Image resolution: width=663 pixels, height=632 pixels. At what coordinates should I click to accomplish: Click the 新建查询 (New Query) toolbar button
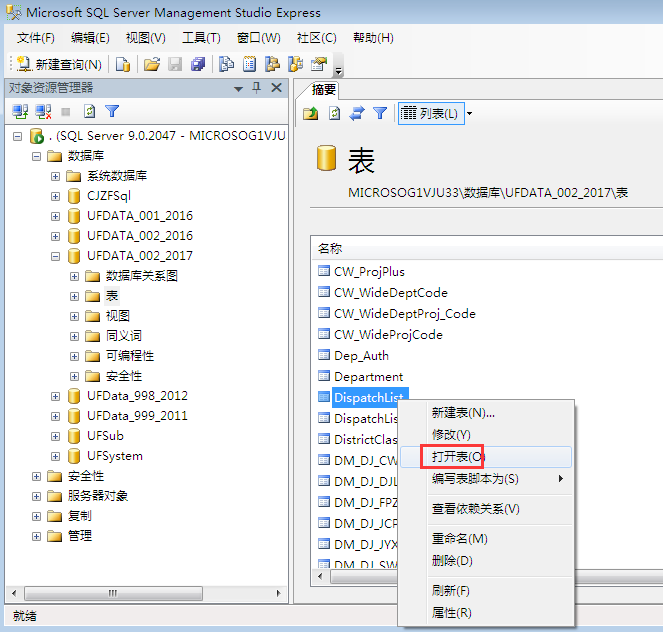(x=60, y=64)
